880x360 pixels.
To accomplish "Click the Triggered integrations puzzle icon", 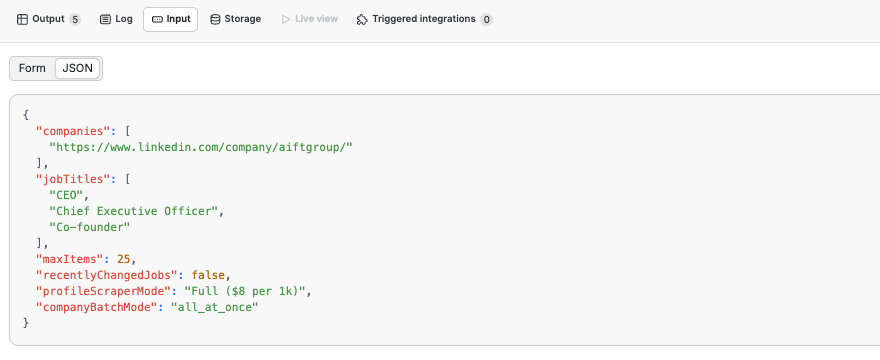I will click(362, 20).
